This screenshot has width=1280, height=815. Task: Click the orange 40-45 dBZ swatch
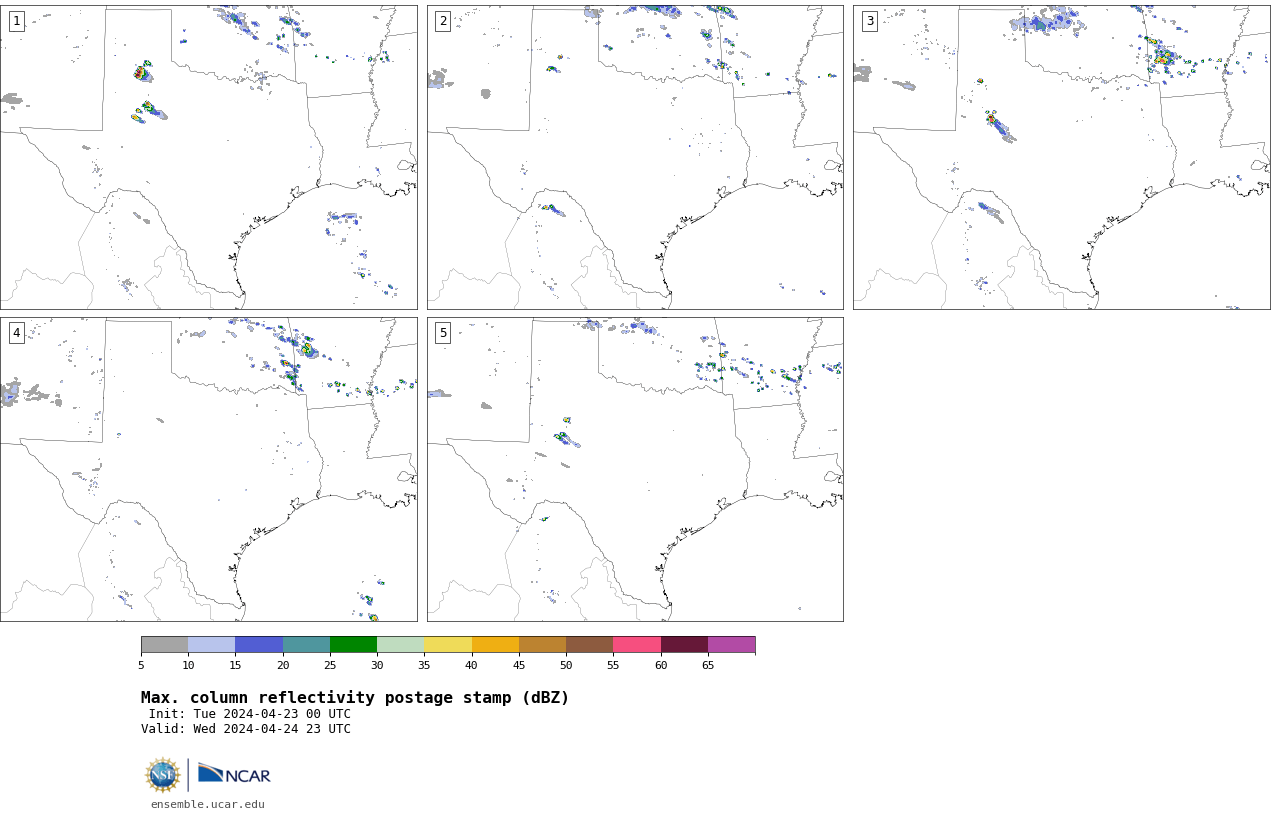click(495, 645)
